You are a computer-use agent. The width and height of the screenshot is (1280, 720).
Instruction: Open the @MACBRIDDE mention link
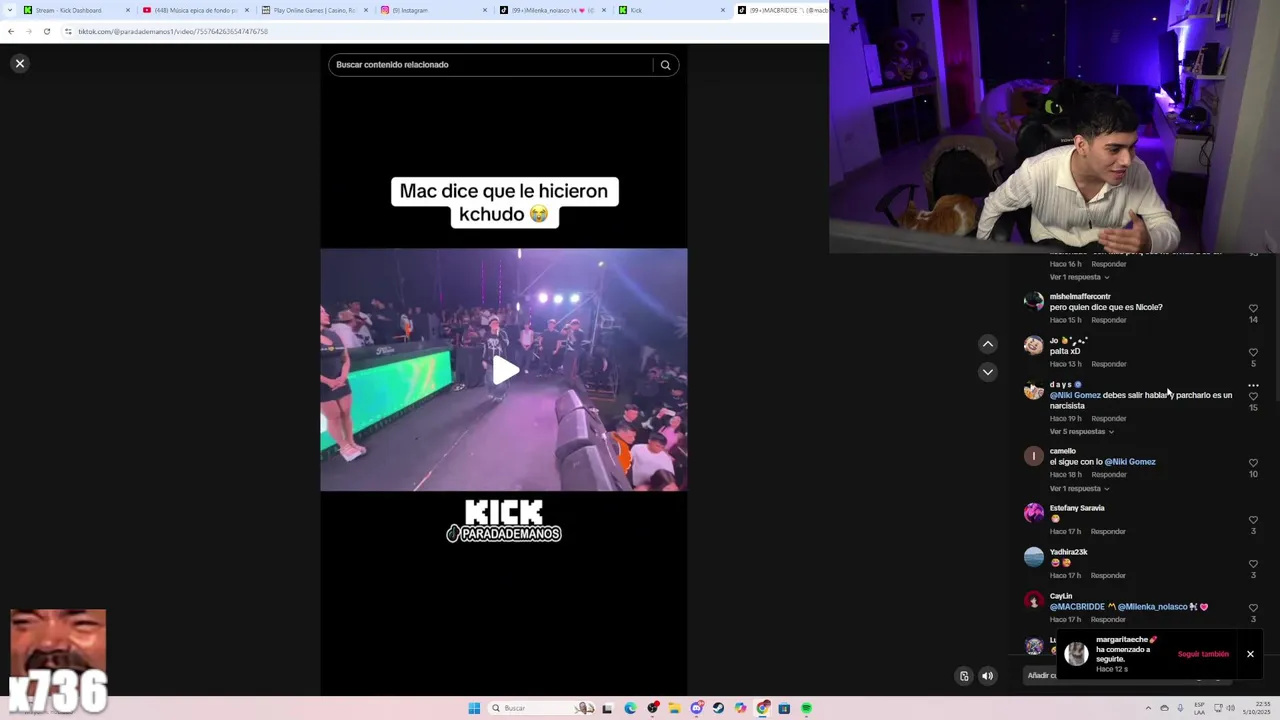pos(1077,607)
